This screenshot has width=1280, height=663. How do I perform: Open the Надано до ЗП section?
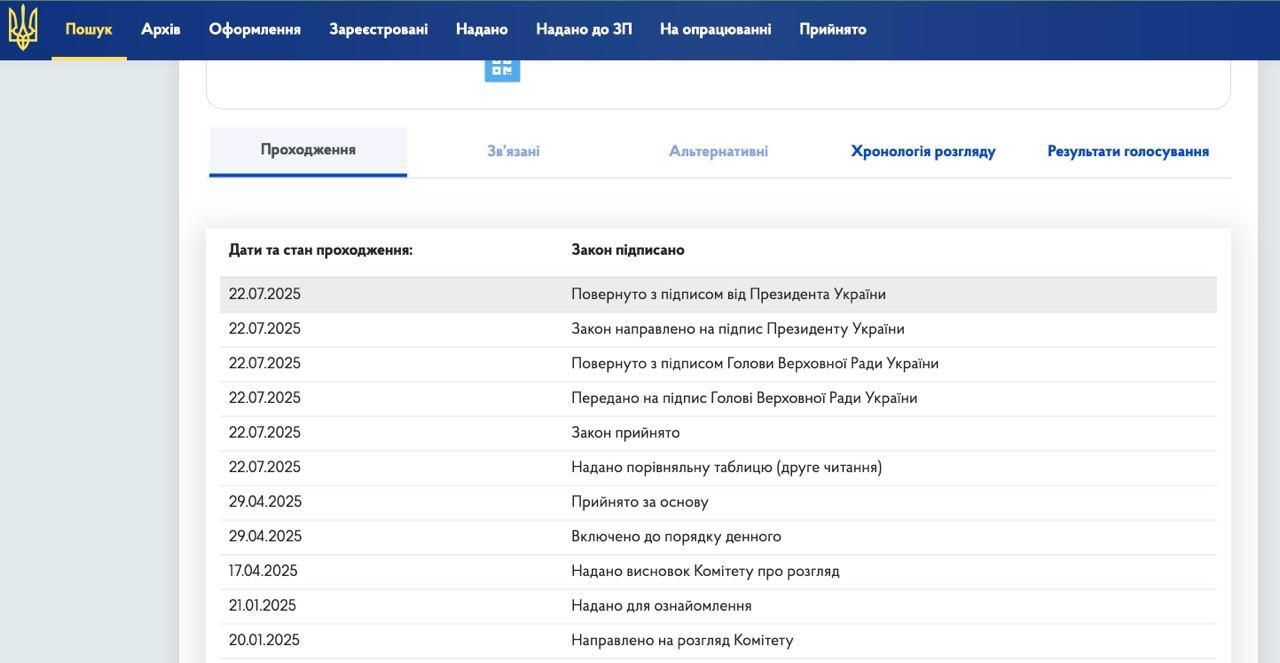pyautogui.click(x=584, y=29)
